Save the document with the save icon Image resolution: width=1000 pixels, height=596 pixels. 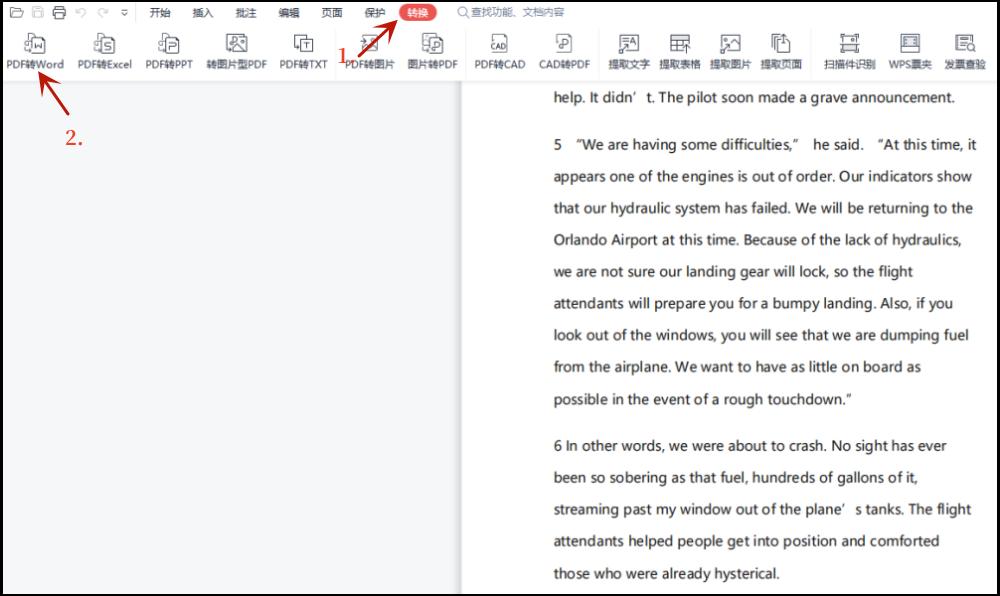38,12
